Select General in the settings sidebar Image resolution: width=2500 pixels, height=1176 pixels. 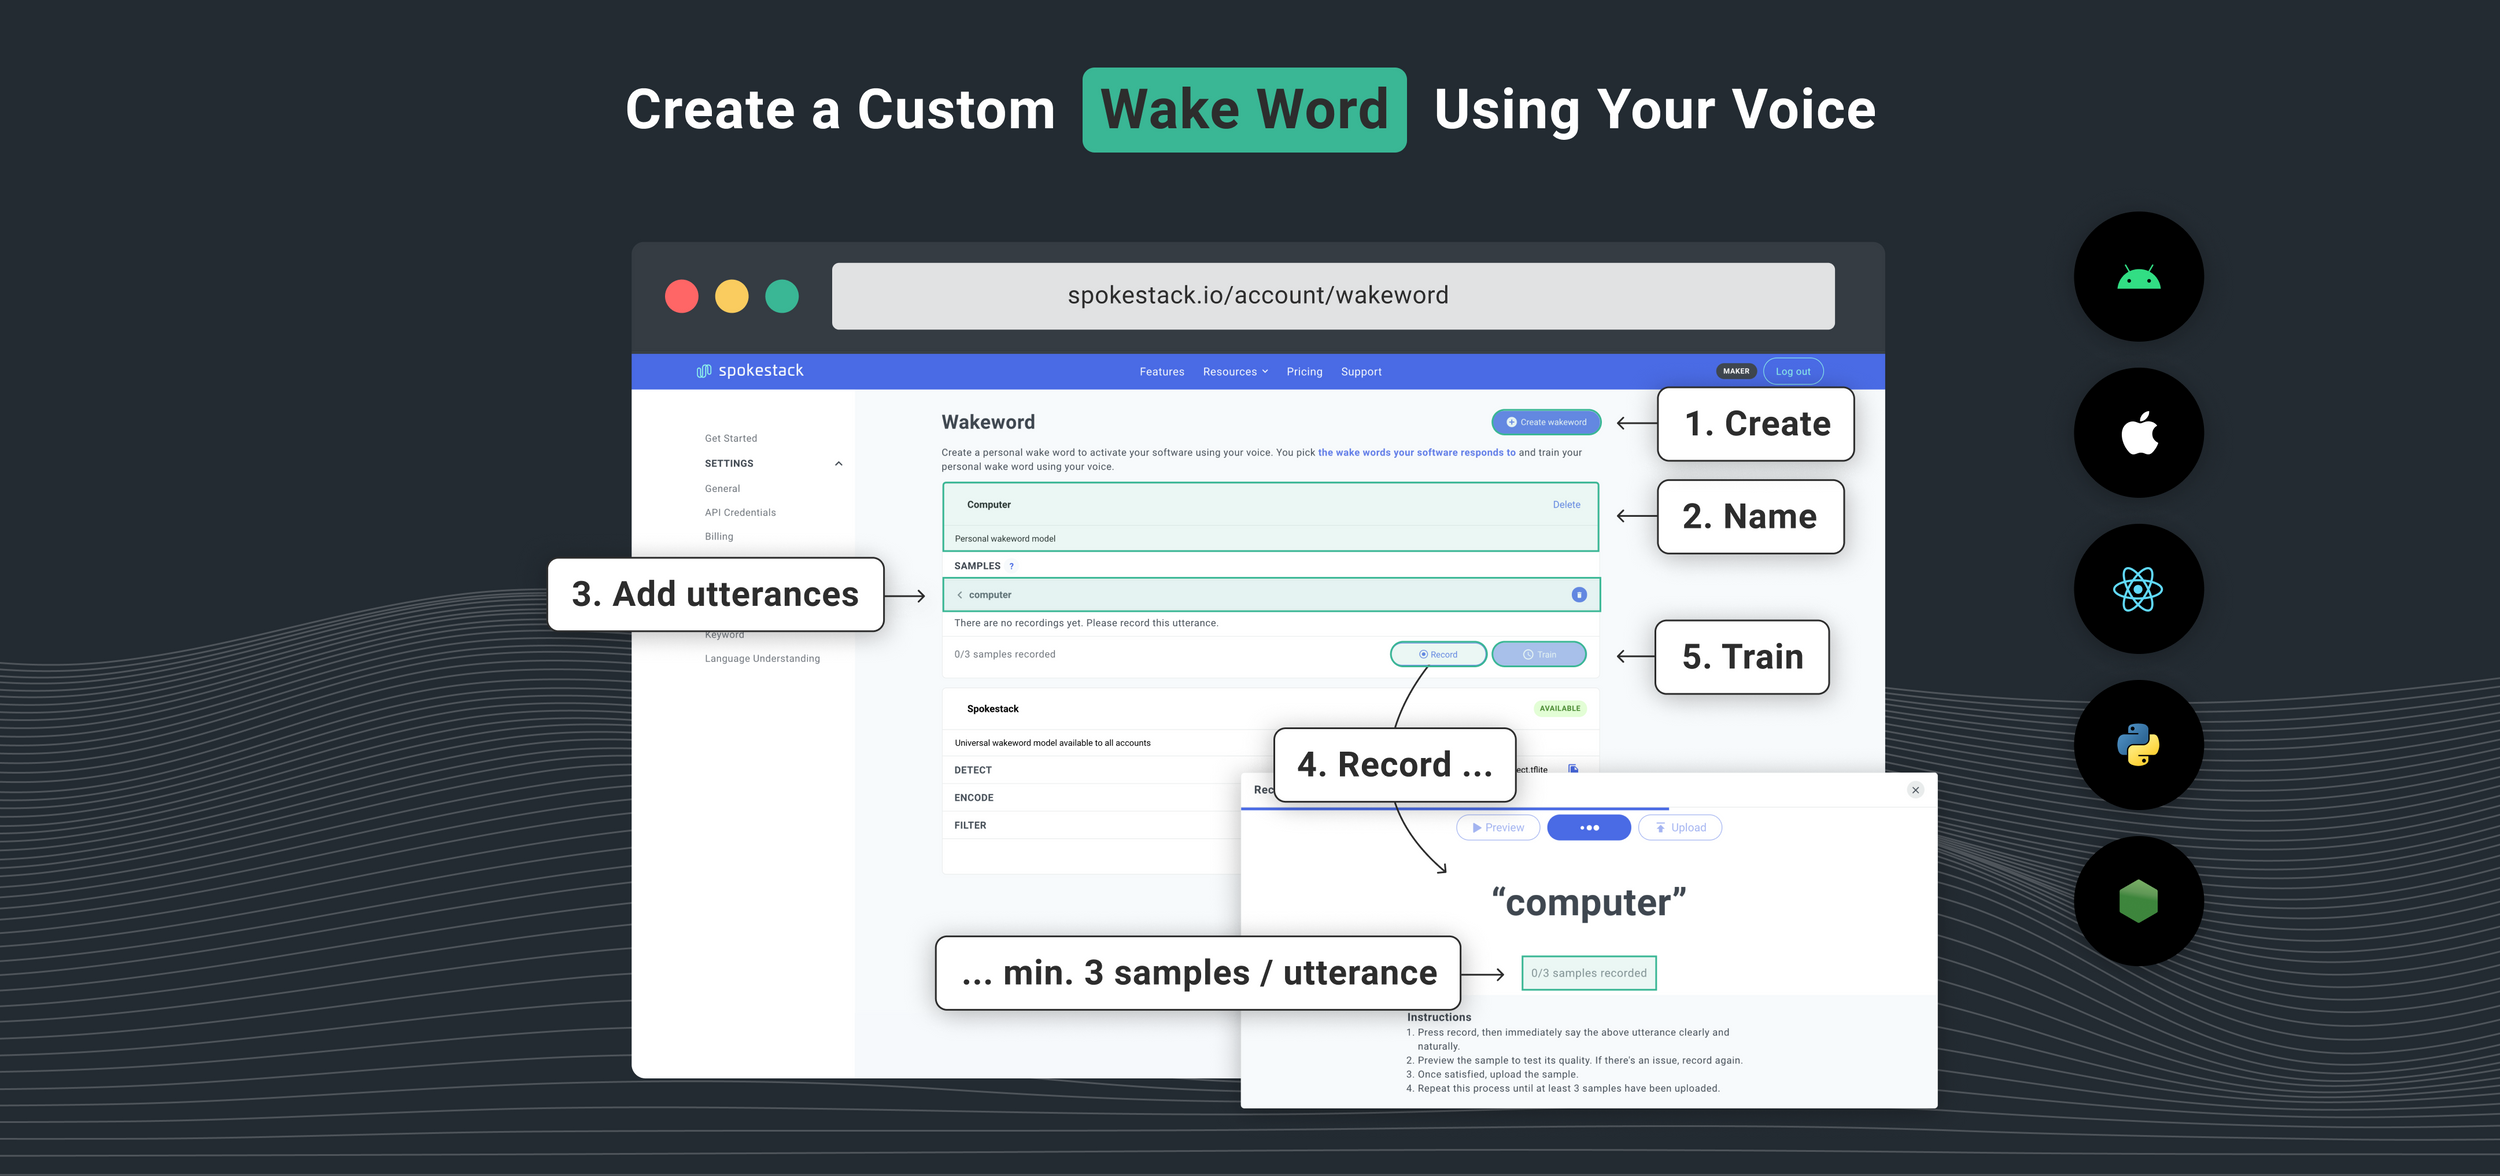(722, 489)
